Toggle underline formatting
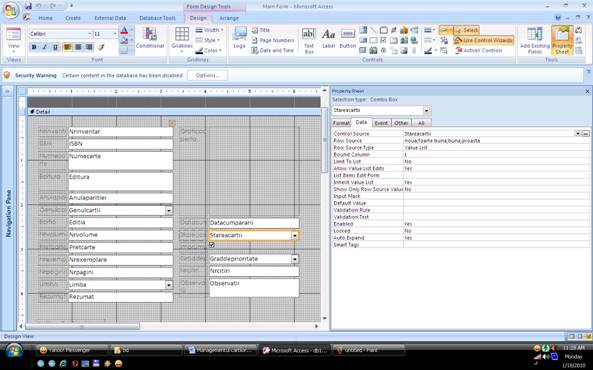 [x=55, y=47]
